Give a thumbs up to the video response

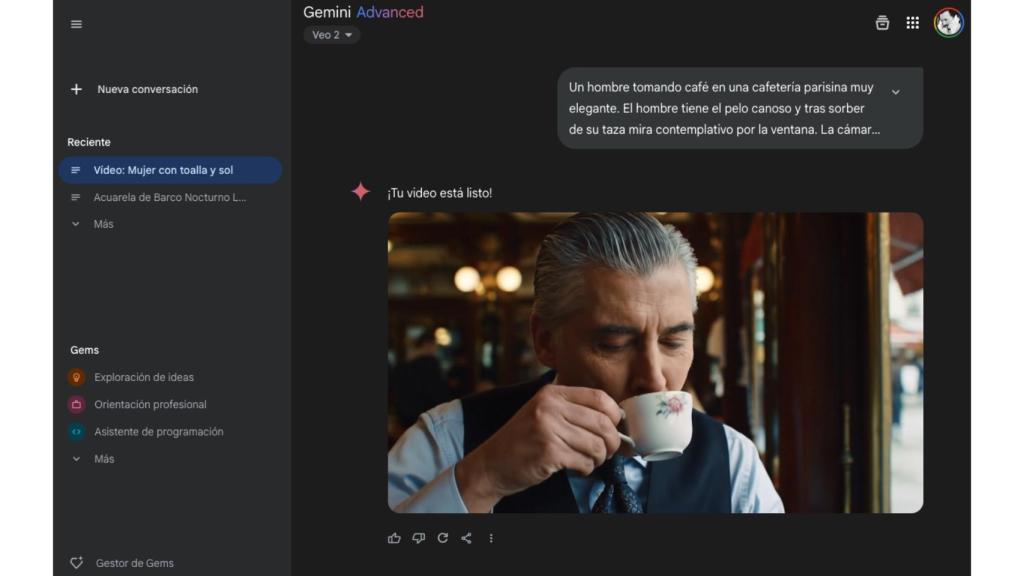click(x=394, y=538)
